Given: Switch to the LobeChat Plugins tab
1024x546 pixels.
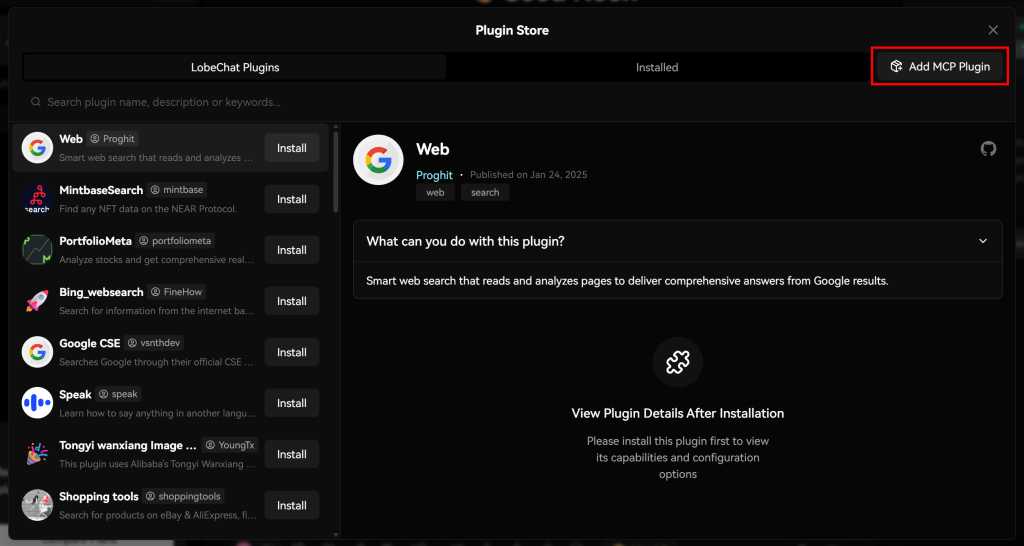Looking at the screenshot, I should point(235,67).
